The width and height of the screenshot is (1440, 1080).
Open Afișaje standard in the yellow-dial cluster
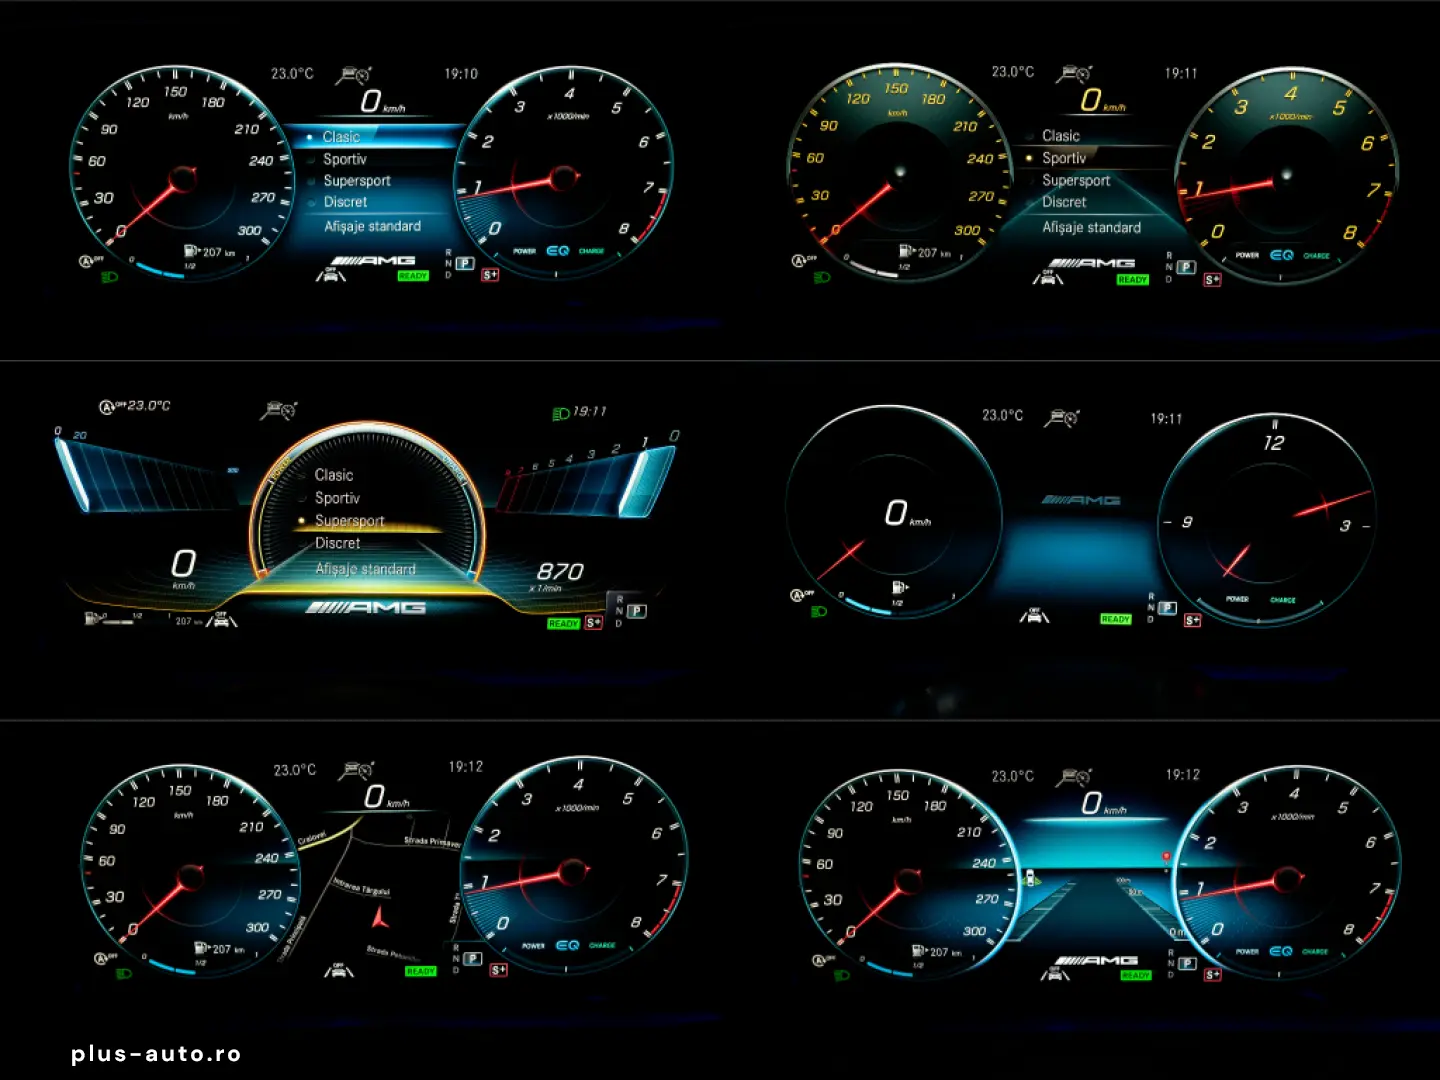(1091, 228)
